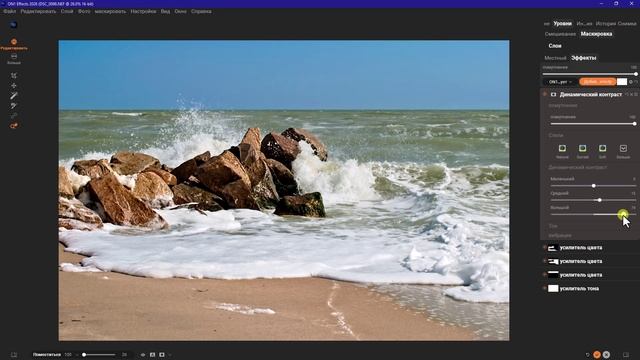
Task: Click the ON1 logo icon top-left
Action: pyautogui.click(x=13, y=24)
